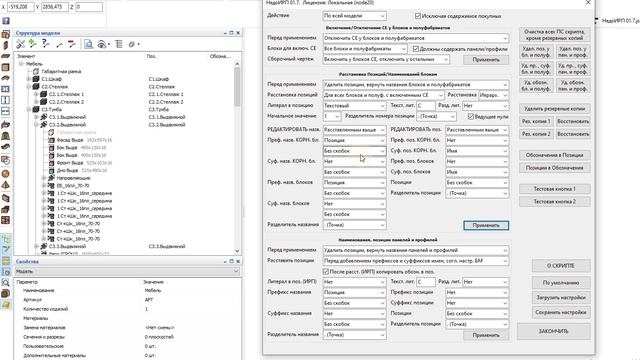Click the pyramid icon in left sidebar
The height and width of the screenshot is (360, 640).
tap(5, 185)
